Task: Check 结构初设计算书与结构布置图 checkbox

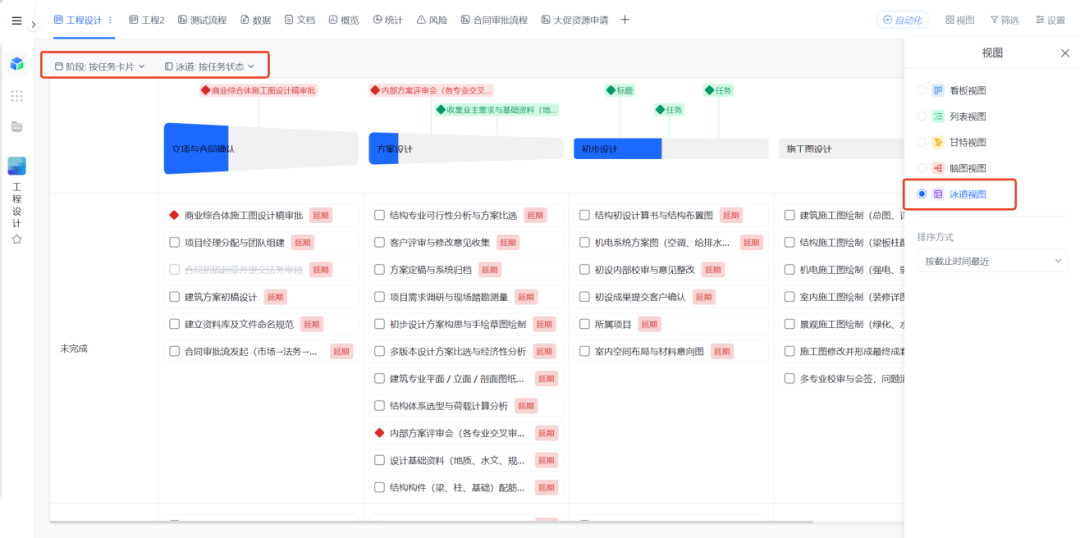Action: coord(584,215)
